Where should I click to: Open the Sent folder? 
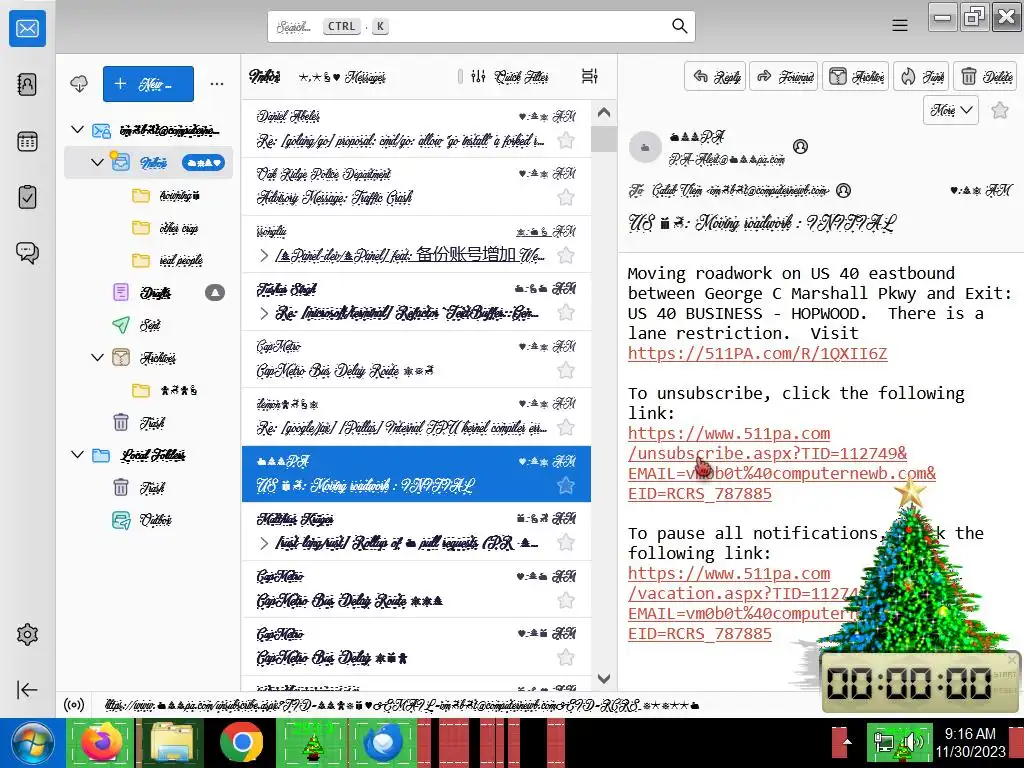(x=150, y=325)
